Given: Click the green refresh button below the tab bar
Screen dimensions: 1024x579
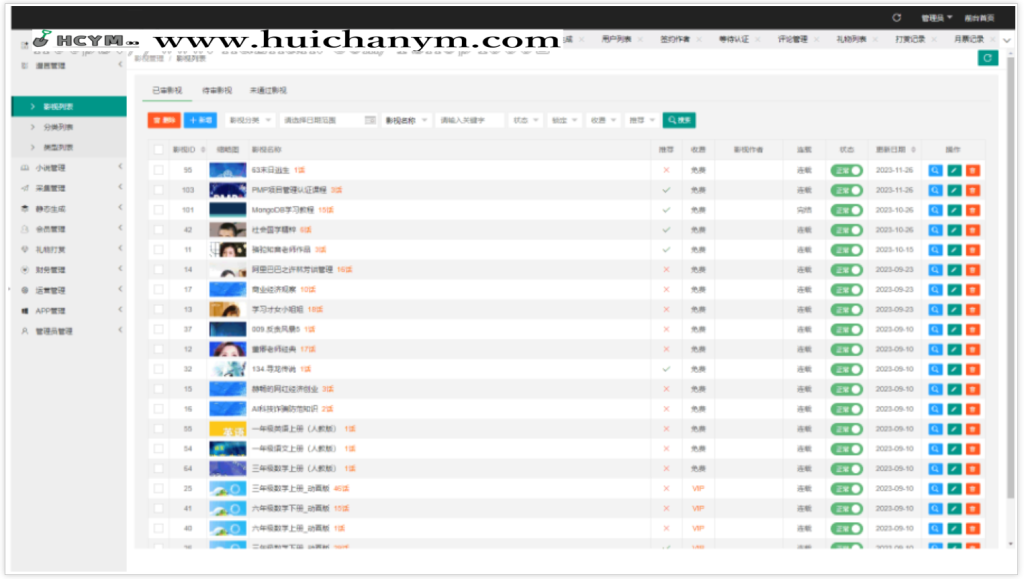Looking at the screenshot, I should tap(987, 59).
